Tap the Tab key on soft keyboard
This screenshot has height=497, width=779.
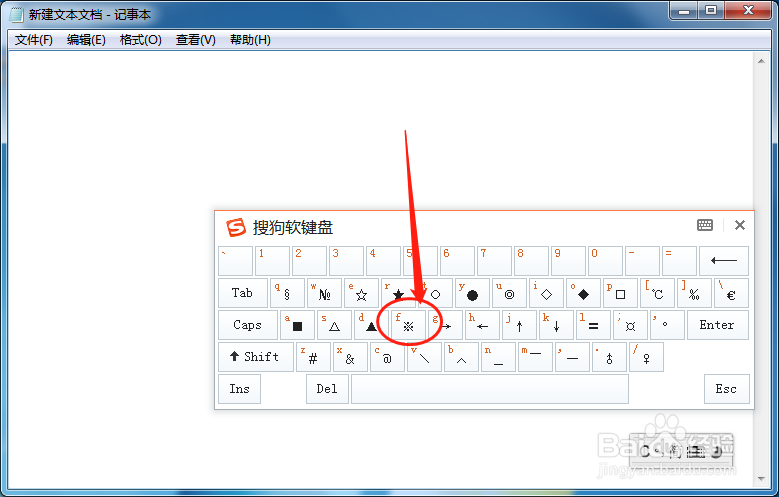(x=242, y=293)
